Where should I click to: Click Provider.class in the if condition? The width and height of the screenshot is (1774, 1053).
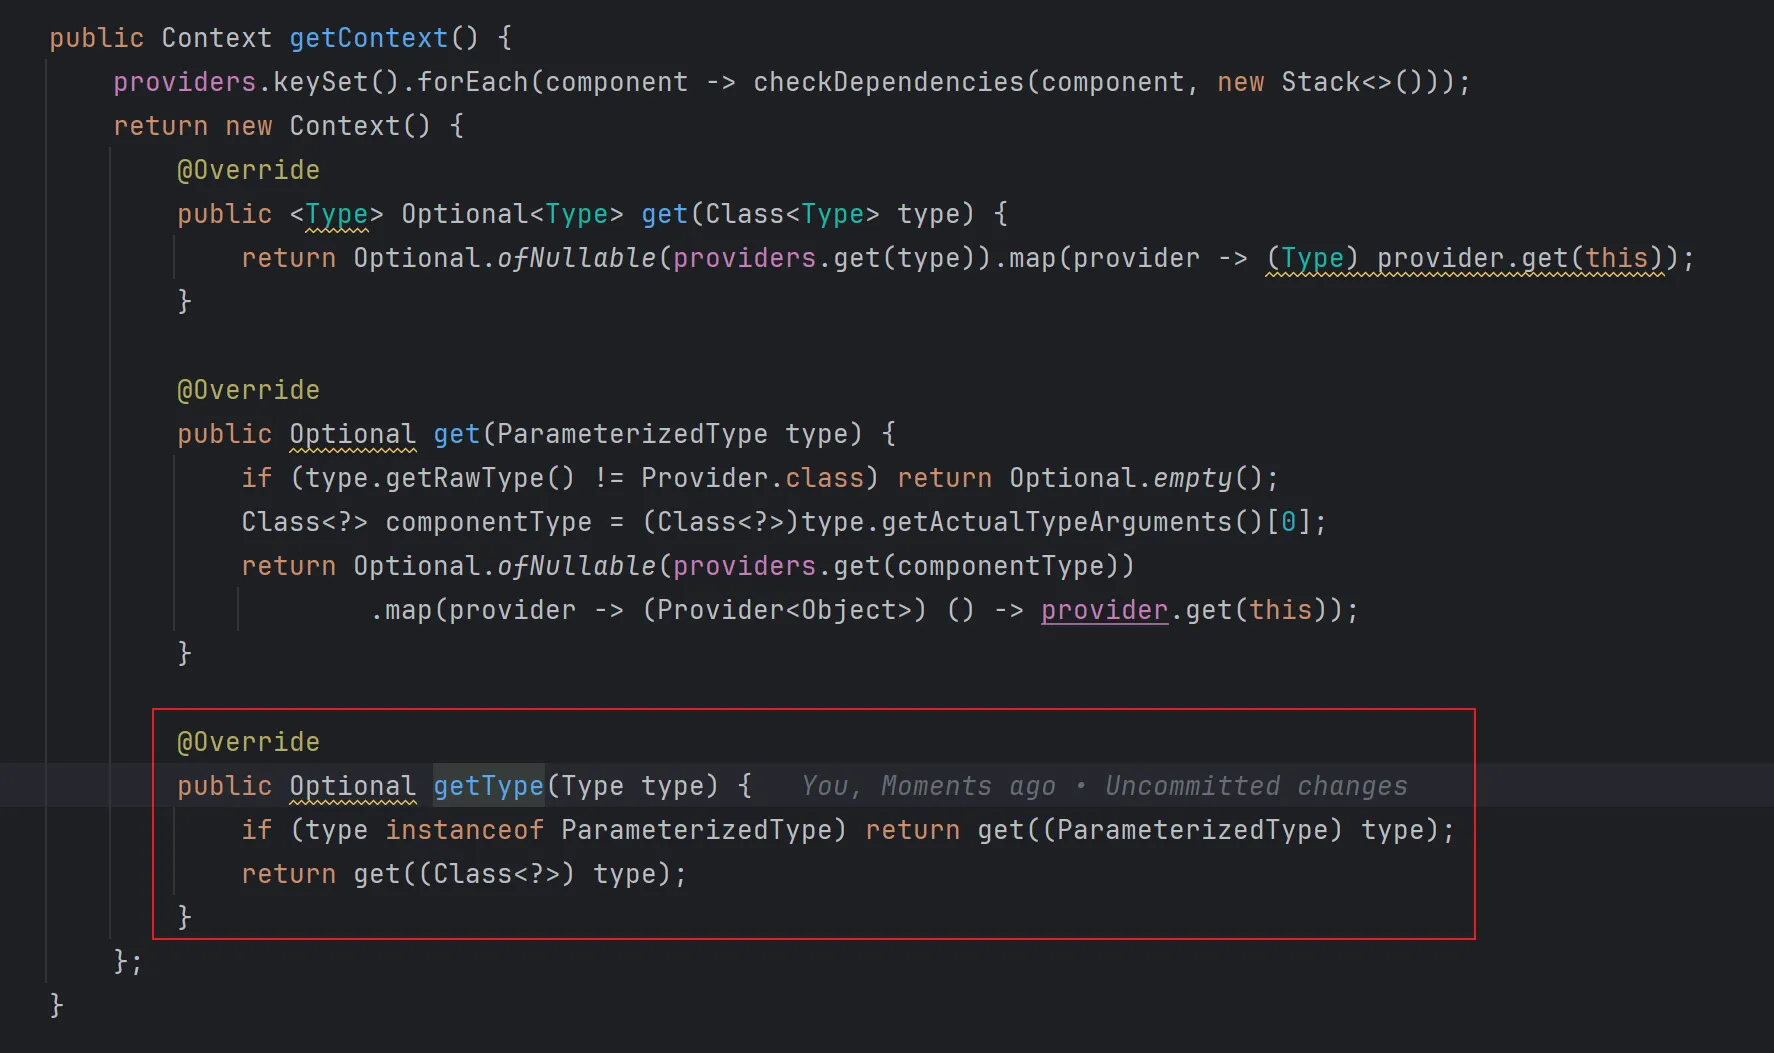(x=751, y=478)
